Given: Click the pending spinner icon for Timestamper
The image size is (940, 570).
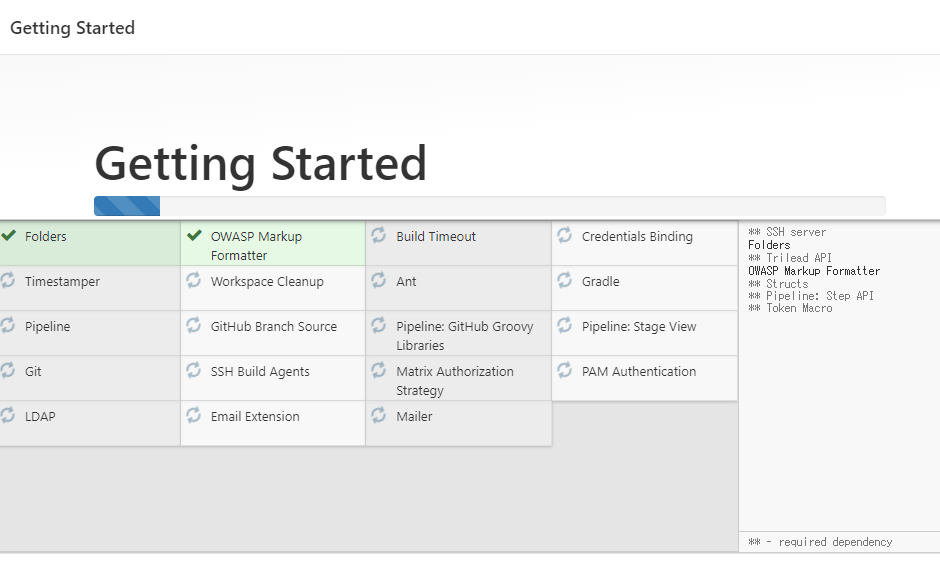Looking at the screenshot, I should [x=8, y=280].
